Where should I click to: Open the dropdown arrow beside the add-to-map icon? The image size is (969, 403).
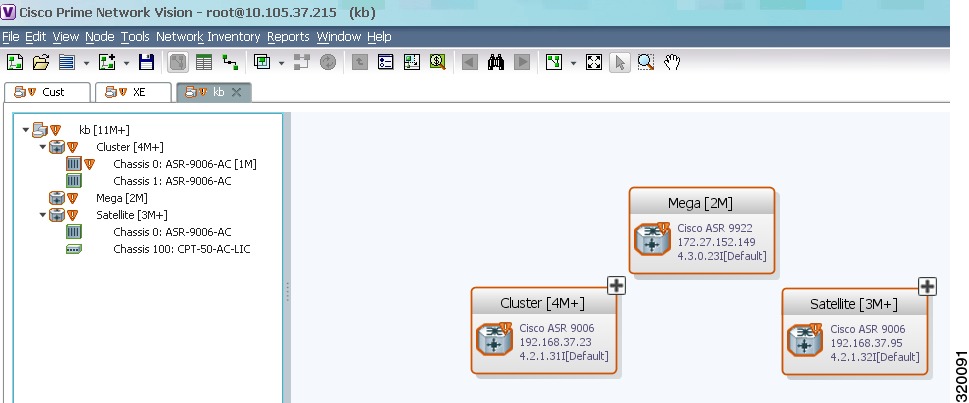(x=126, y=62)
